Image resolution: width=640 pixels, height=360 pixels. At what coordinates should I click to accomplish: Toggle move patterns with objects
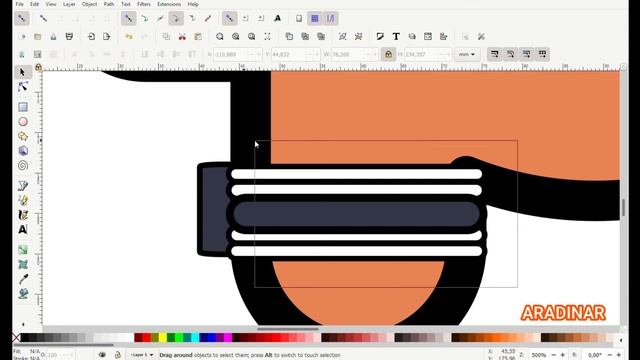click(542, 54)
